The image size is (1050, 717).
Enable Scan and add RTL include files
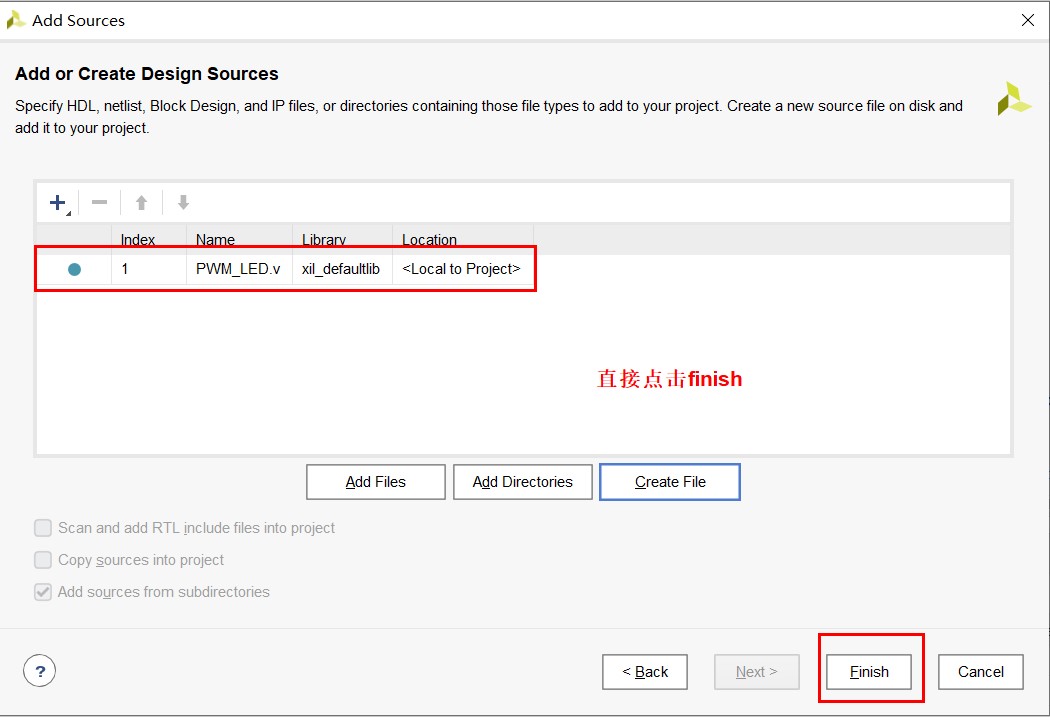point(43,528)
